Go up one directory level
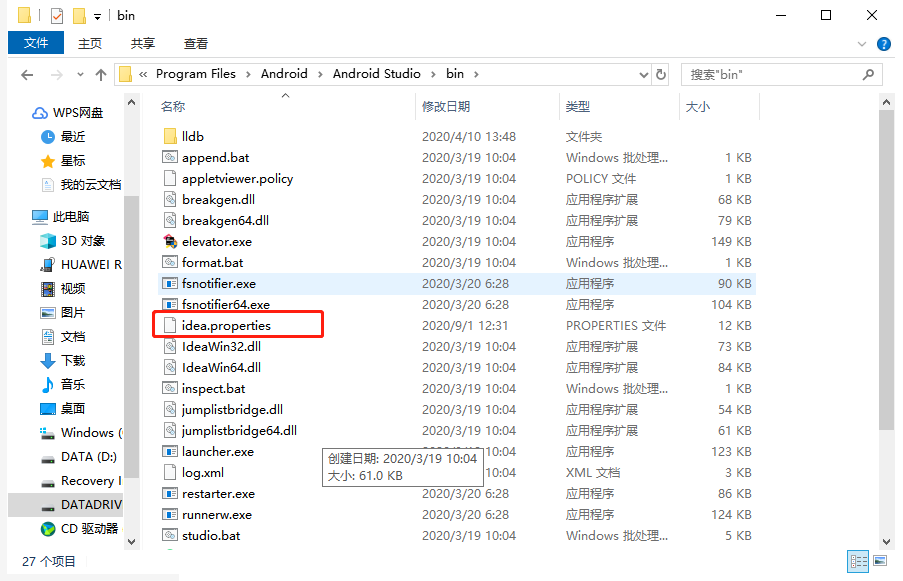Screen dimensions: 903x581 tap(100, 74)
